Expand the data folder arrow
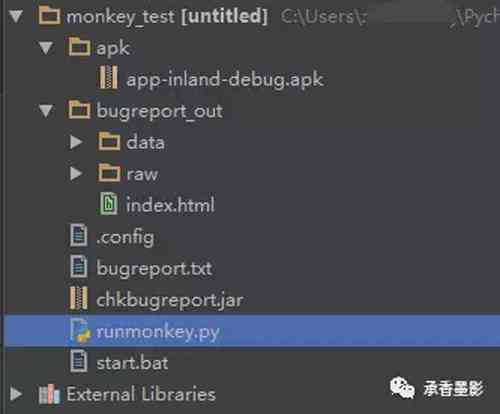The width and height of the screenshot is (500, 414). (x=76, y=142)
